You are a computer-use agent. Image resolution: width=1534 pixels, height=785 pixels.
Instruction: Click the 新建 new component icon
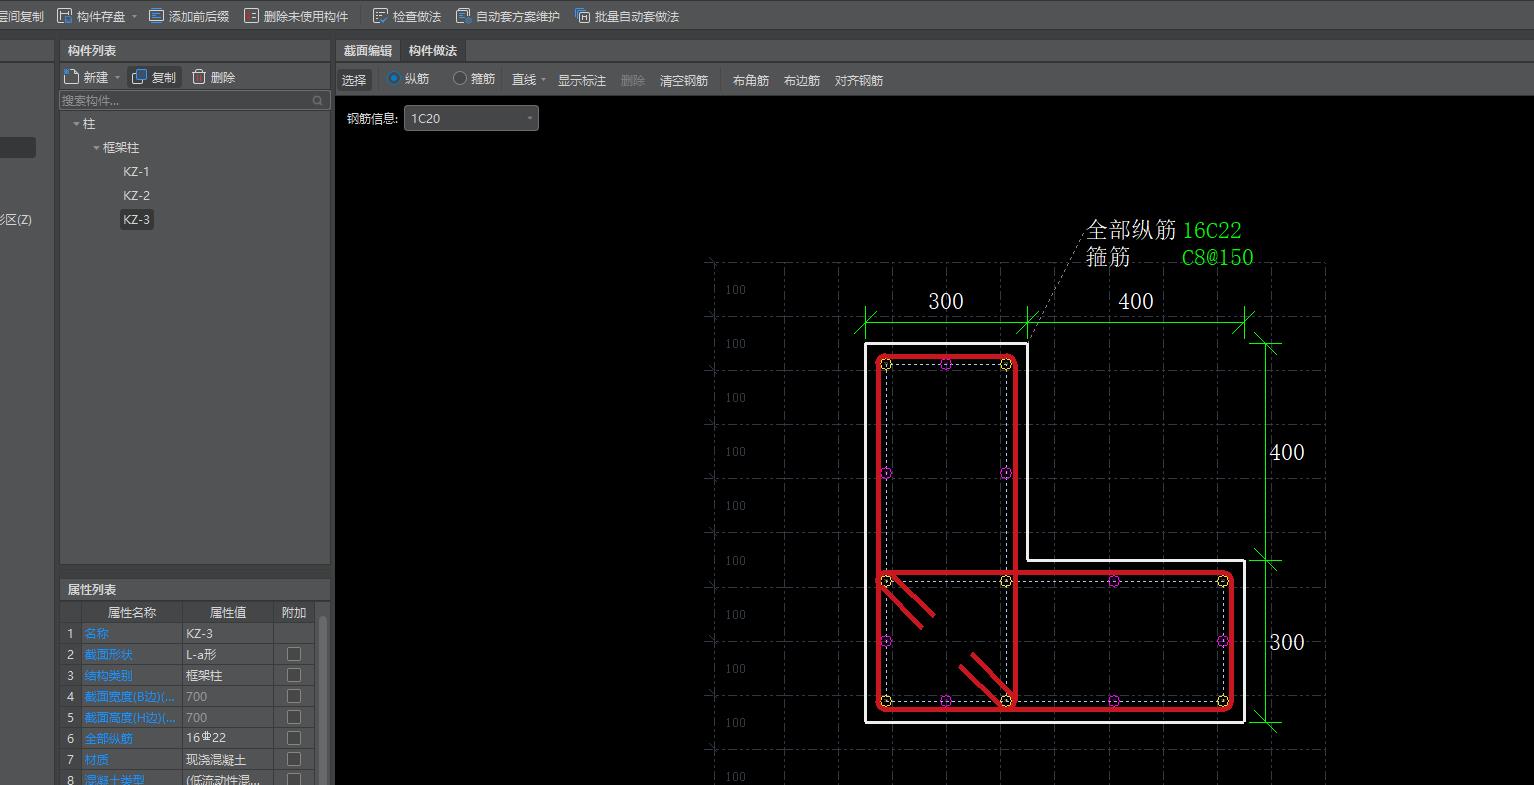(x=71, y=77)
